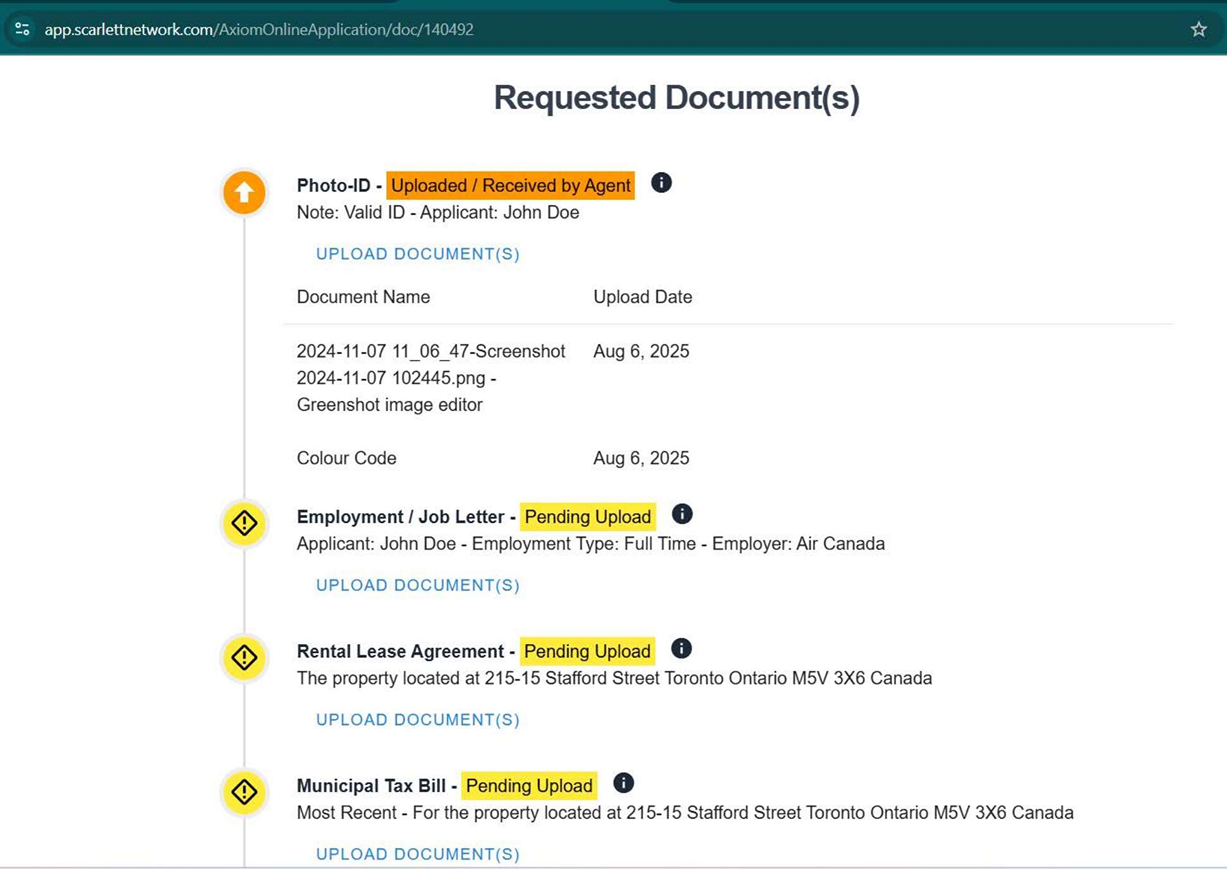Click the Document Name column header
The image size is (1227, 869).
click(363, 297)
